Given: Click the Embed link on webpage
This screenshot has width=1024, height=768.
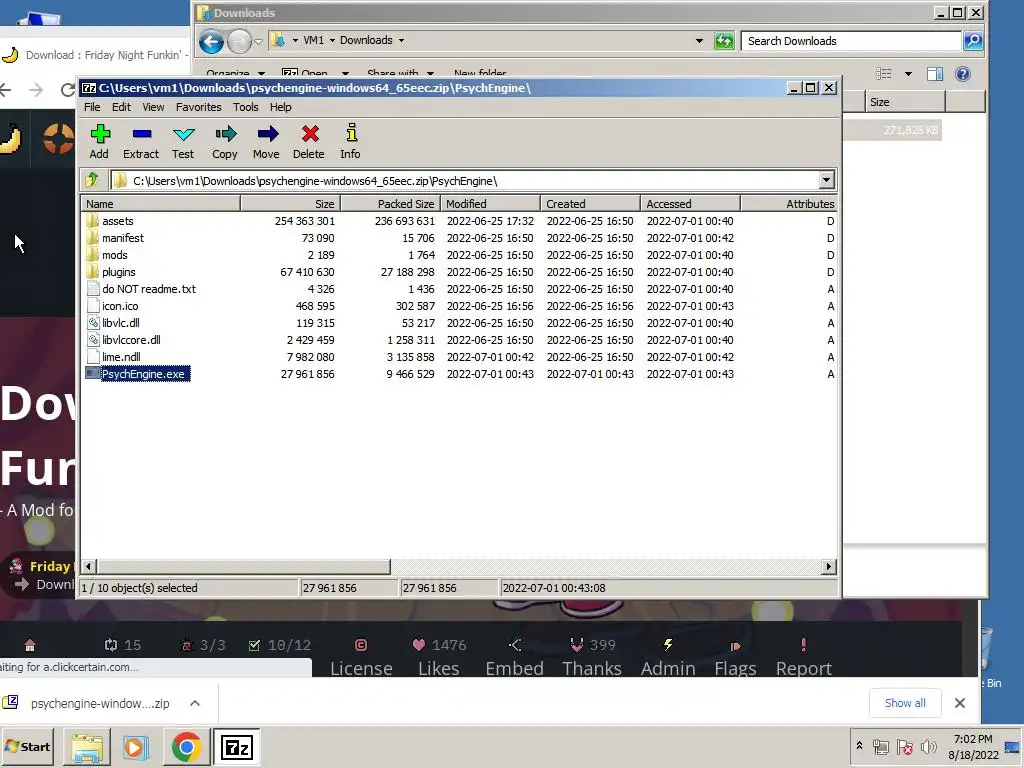Looking at the screenshot, I should coord(515,657).
